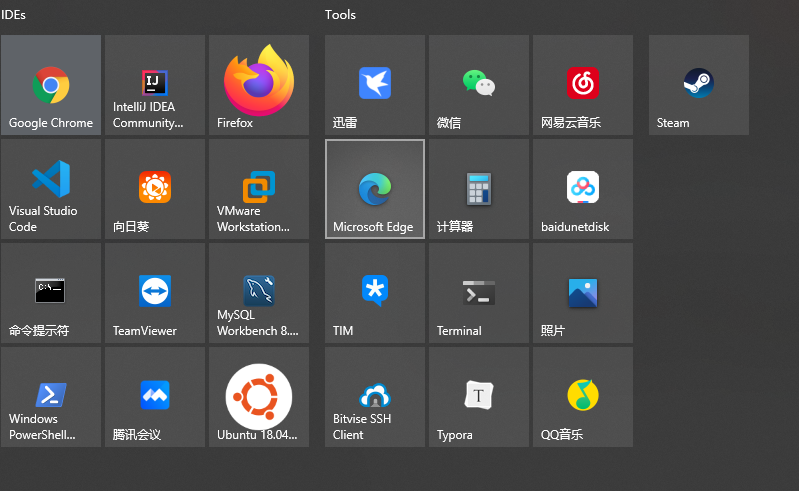Image resolution: width=799 pixels, height=491 pixels.
Task: Open MySQL Workbench tile
Action: [259, 293]
